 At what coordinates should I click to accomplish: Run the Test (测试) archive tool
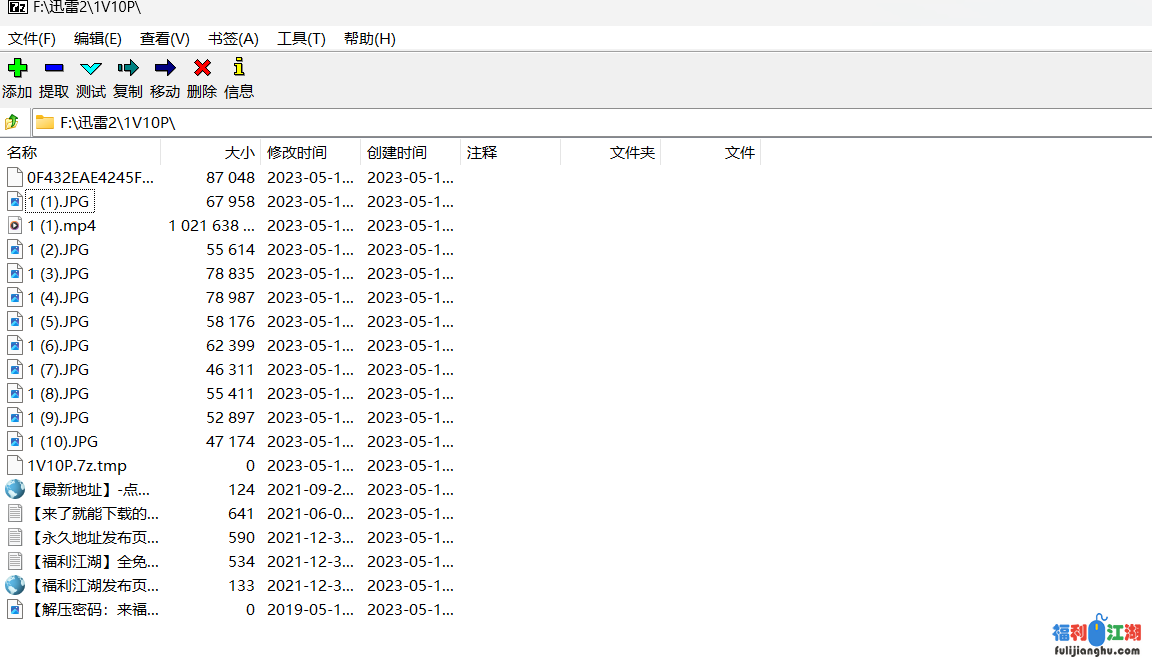(x=91, y=69)
